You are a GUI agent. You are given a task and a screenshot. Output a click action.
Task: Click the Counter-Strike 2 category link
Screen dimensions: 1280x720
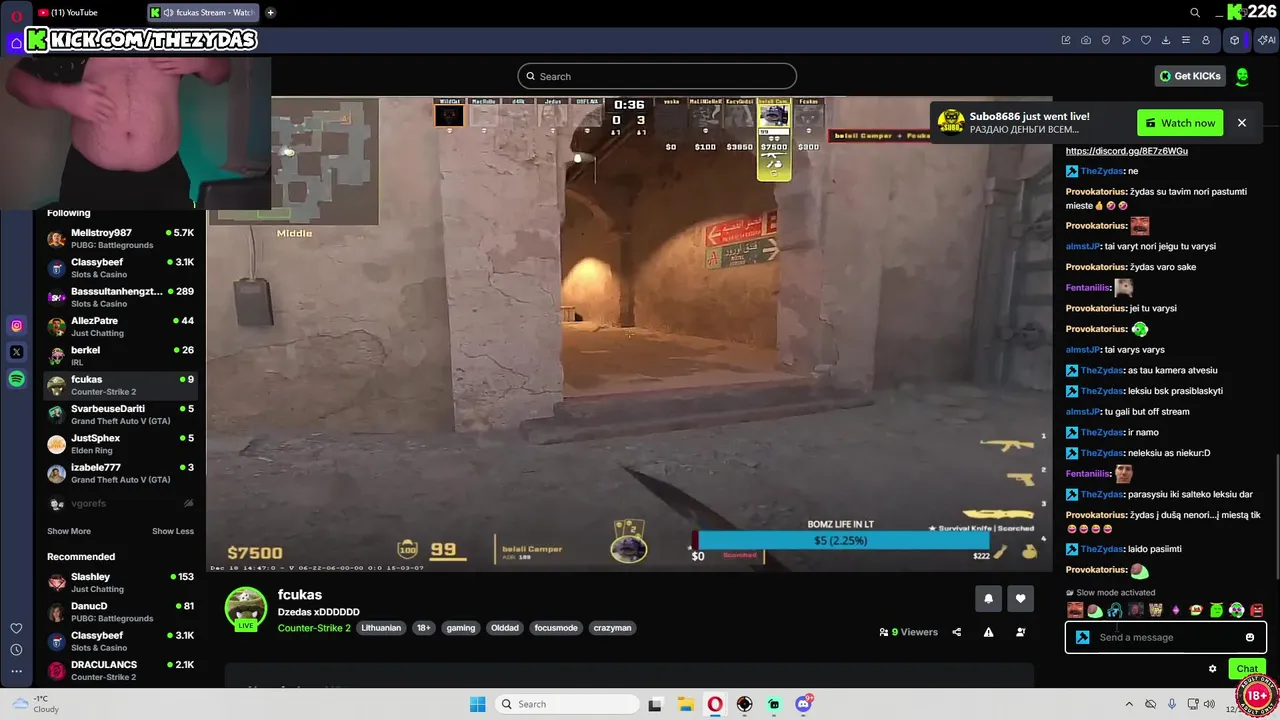pyautogui.click(x=314, y=628)
